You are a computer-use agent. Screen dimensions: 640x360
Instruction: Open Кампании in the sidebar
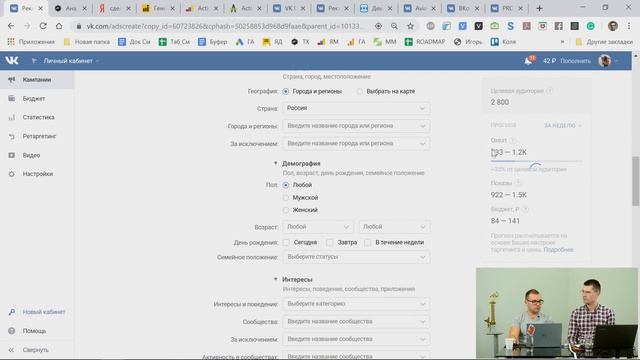point(37,80)
